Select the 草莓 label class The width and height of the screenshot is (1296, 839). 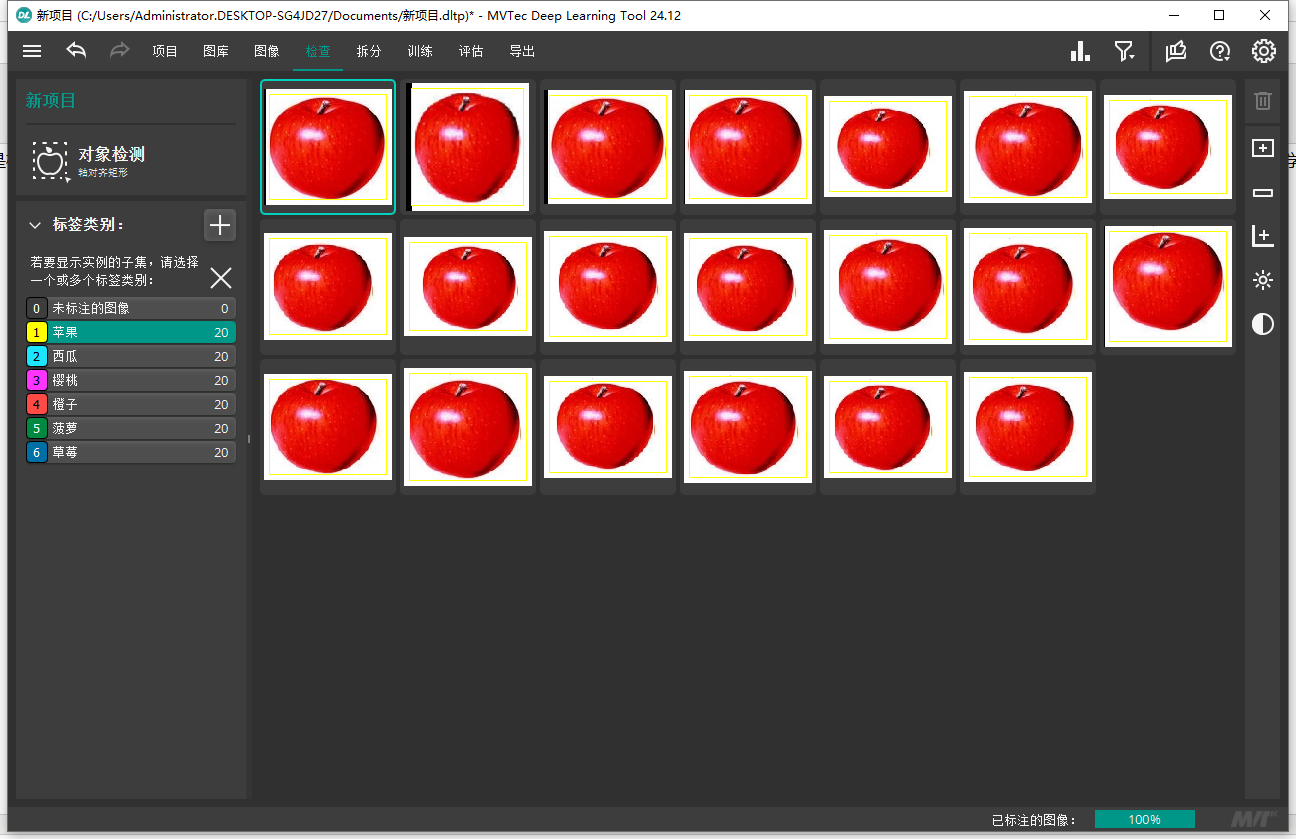coord(130,452)
